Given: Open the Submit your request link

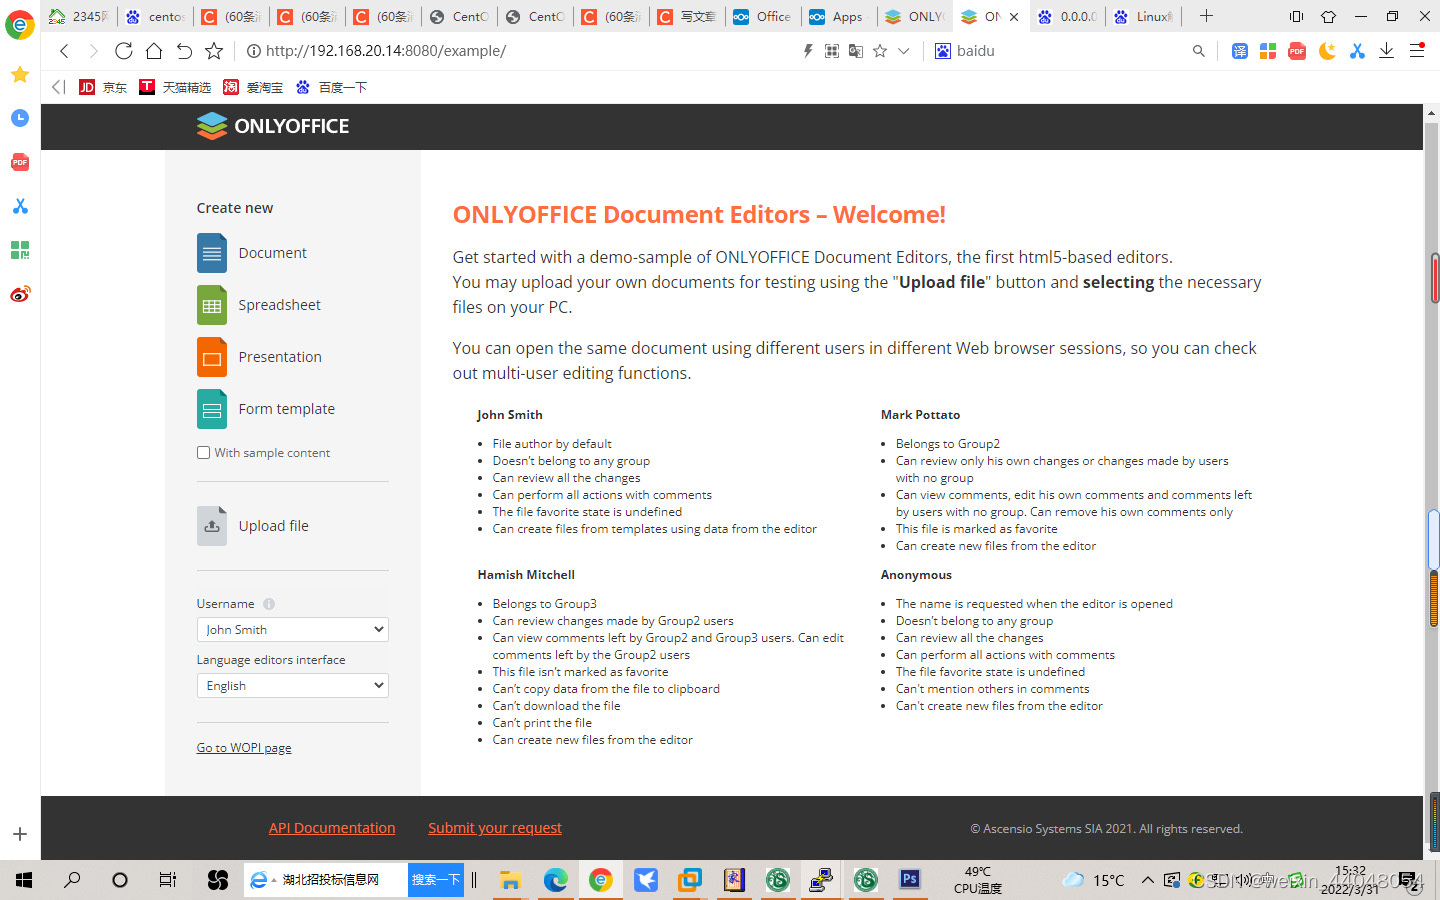Looking at the screenshot, I should point(495,828).
